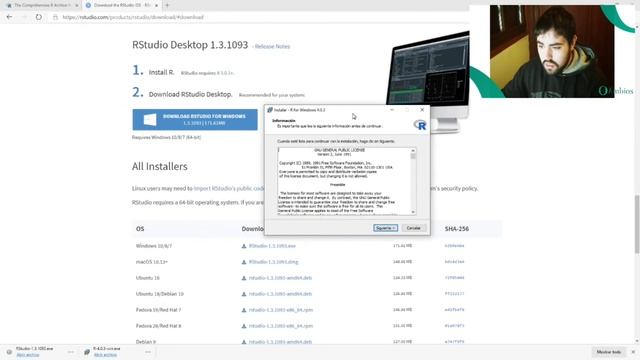
Task: Click the license scrollbar down arrow
Action: pyautogui.click(x=413, y=212)
